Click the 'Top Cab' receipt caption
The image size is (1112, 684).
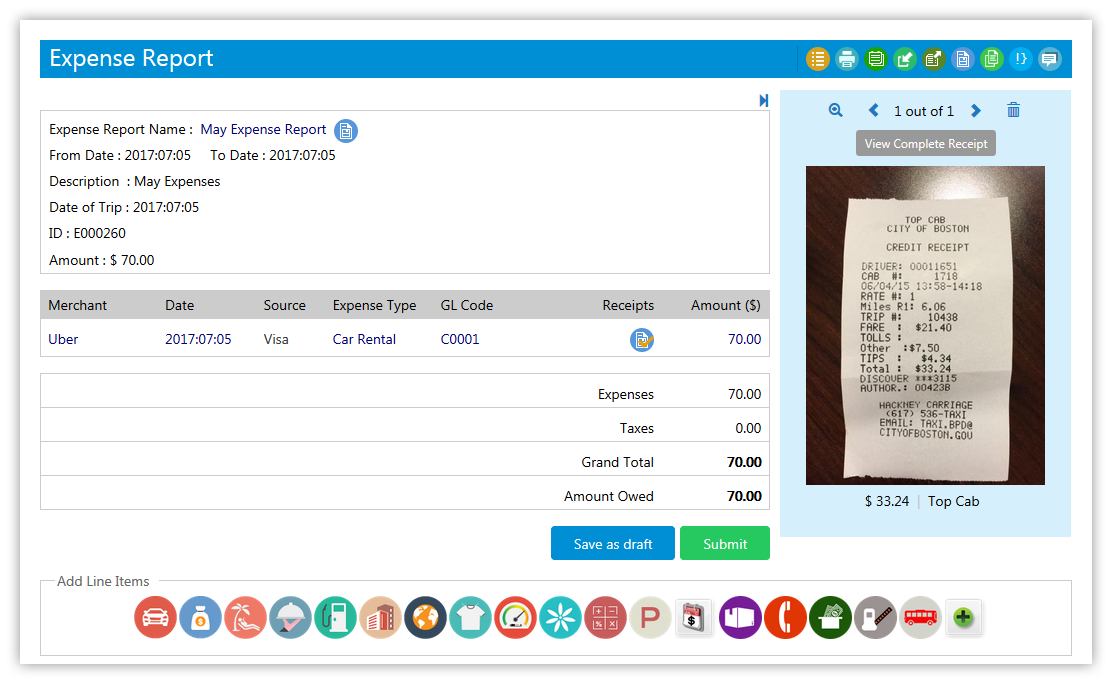coord(953,501)
